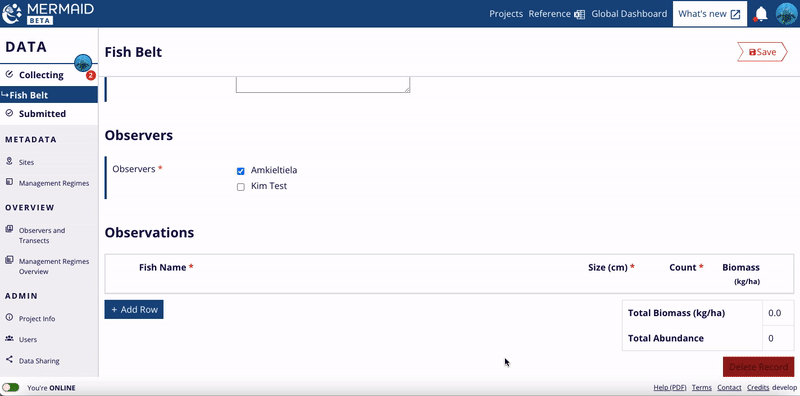Screen dimensions: 800x396
Task: Open the Global Dashboard
Action: (x=629, y=14)
